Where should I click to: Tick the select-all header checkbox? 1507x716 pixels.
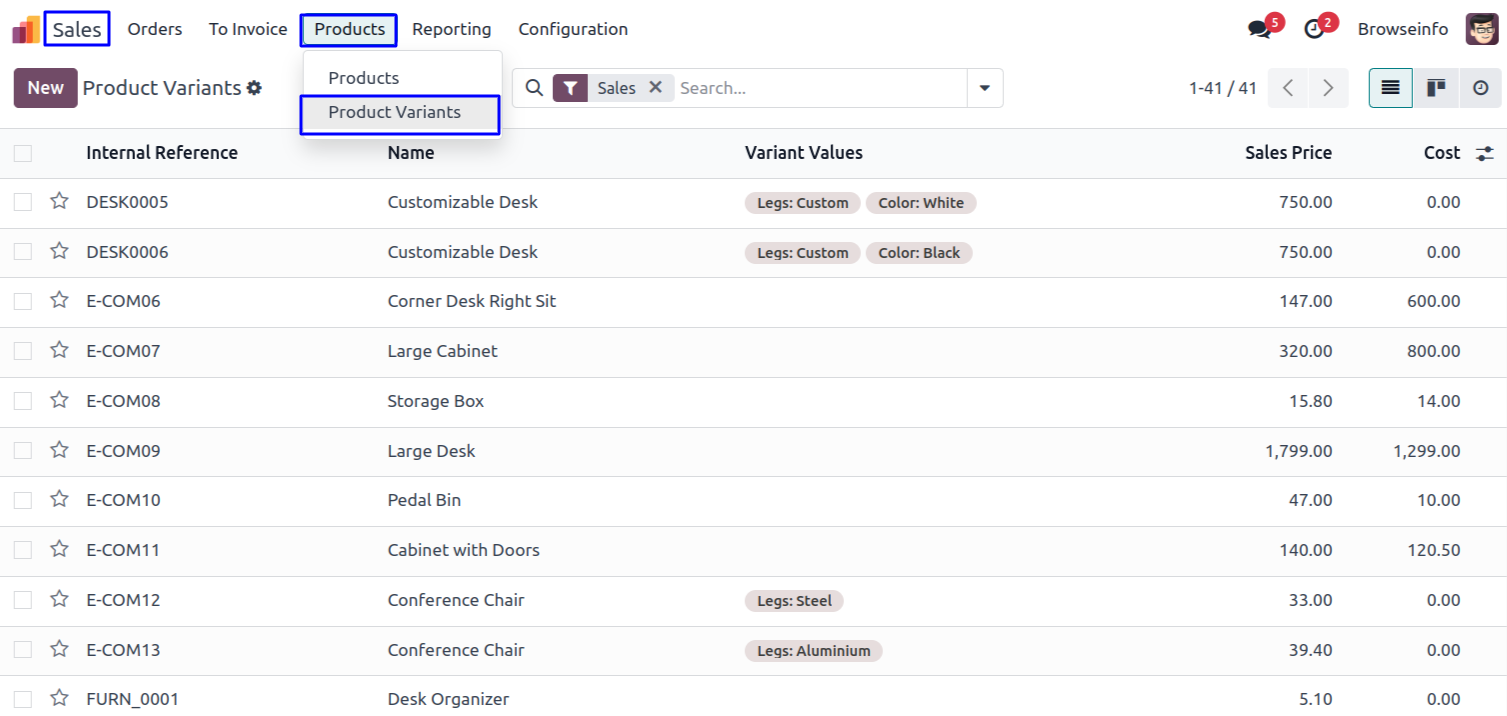[23, 153]
